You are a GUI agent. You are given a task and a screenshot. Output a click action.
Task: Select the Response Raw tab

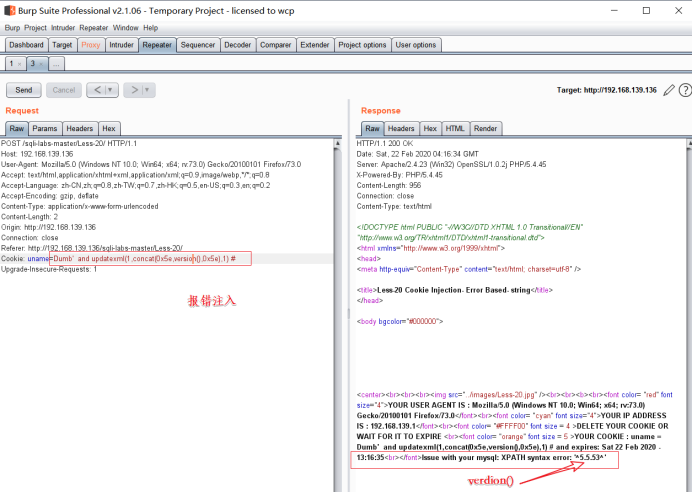tap(372, 128)
